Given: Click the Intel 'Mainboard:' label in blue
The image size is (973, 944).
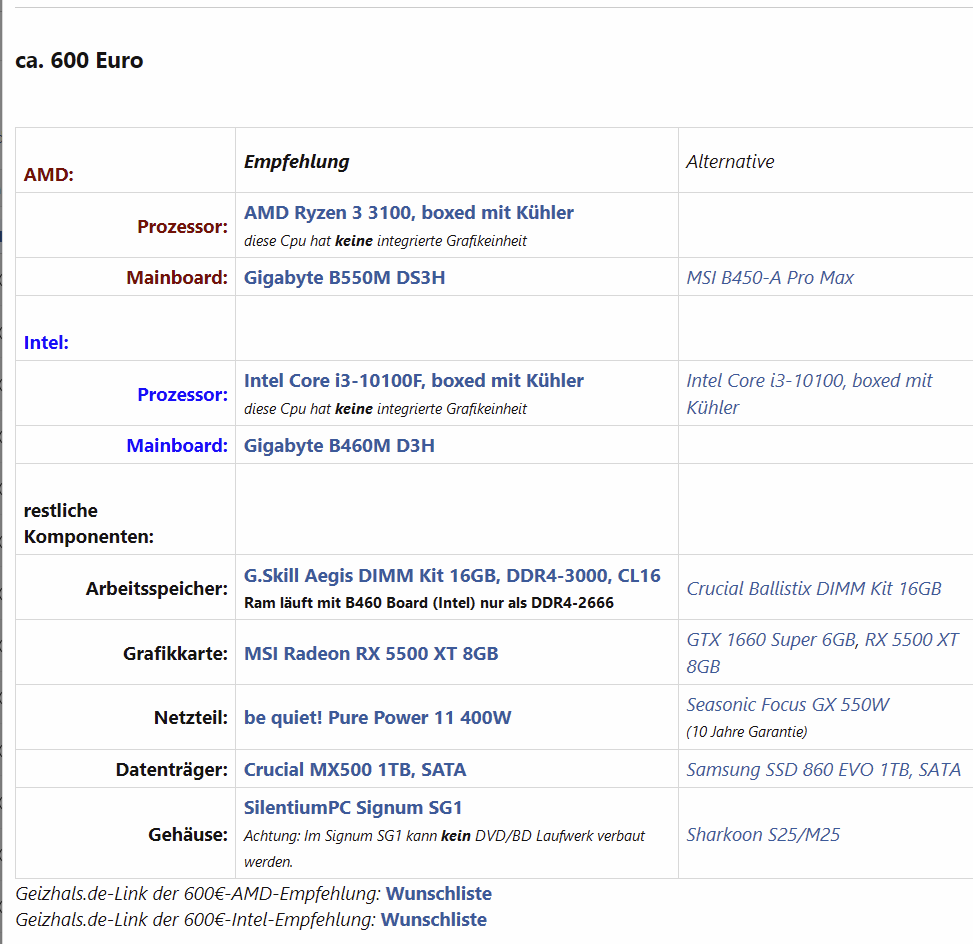Looking at the screenshot, I should [177, 446].
